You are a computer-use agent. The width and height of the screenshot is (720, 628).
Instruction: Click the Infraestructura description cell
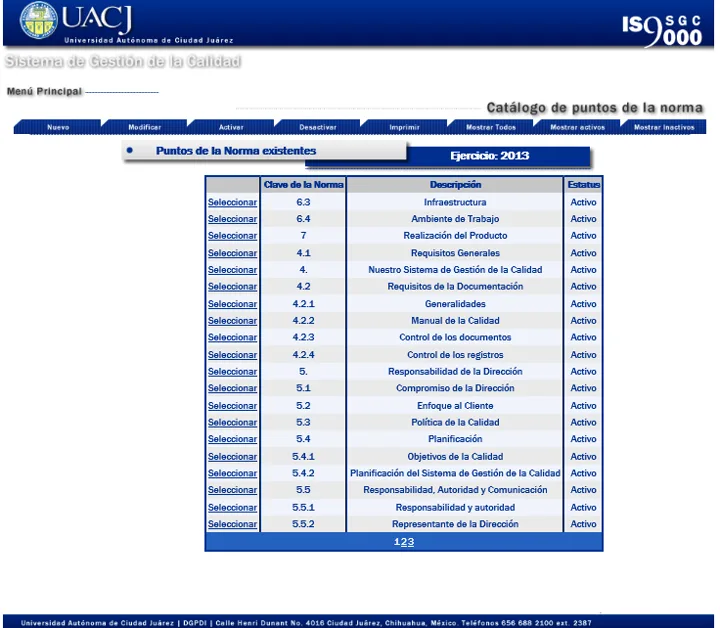coord(455,202)
